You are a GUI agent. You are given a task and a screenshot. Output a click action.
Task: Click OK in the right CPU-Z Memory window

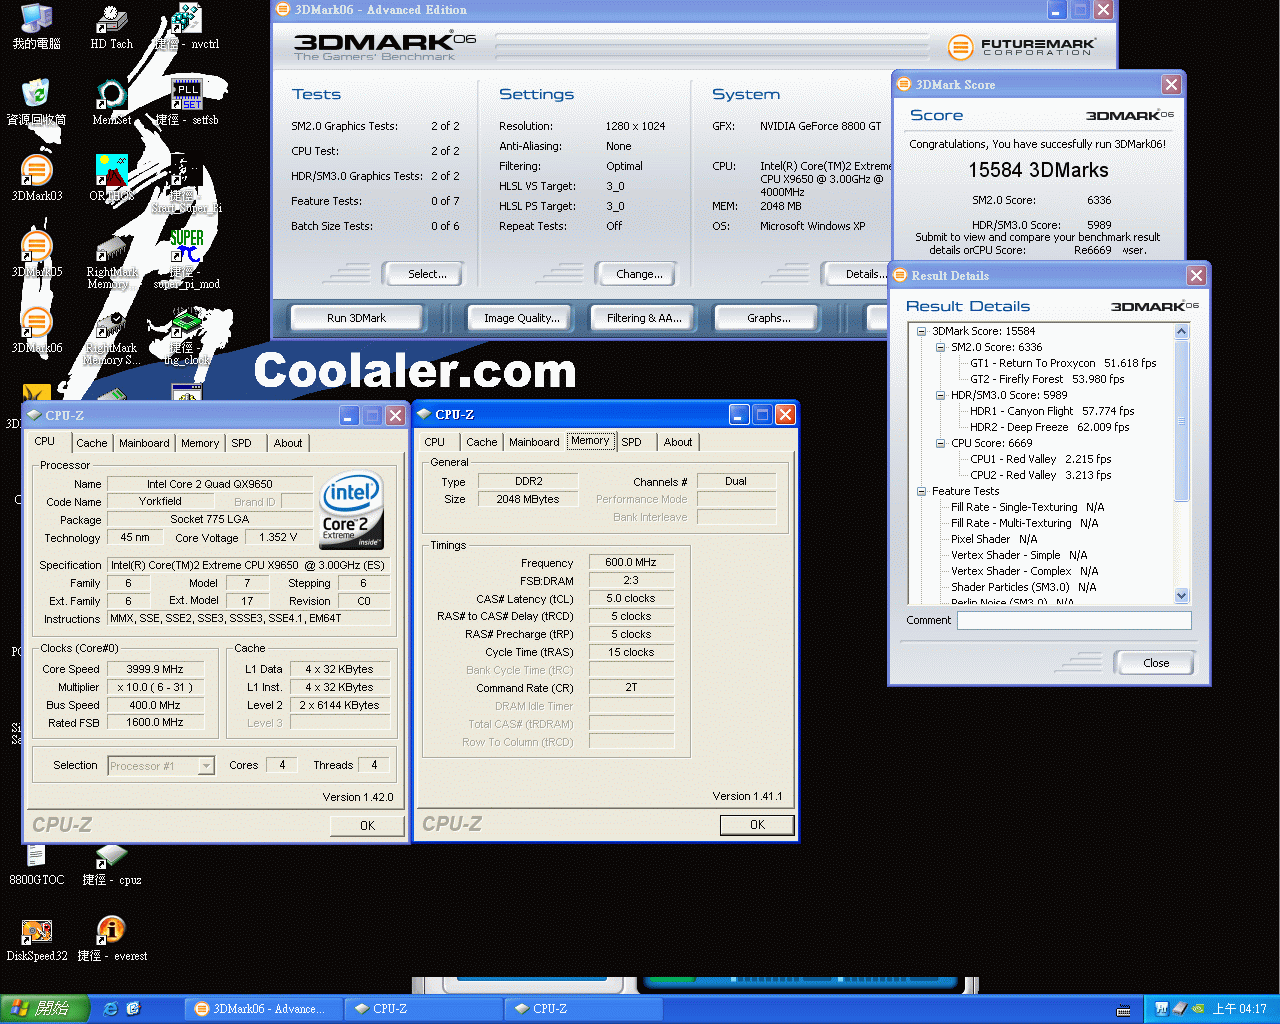pos(757,825)
